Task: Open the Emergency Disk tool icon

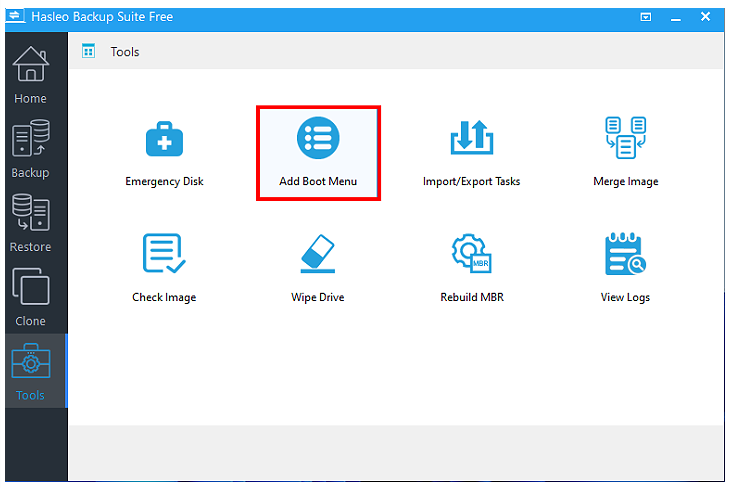Action: pyautogui.click(x=164, y=139)
